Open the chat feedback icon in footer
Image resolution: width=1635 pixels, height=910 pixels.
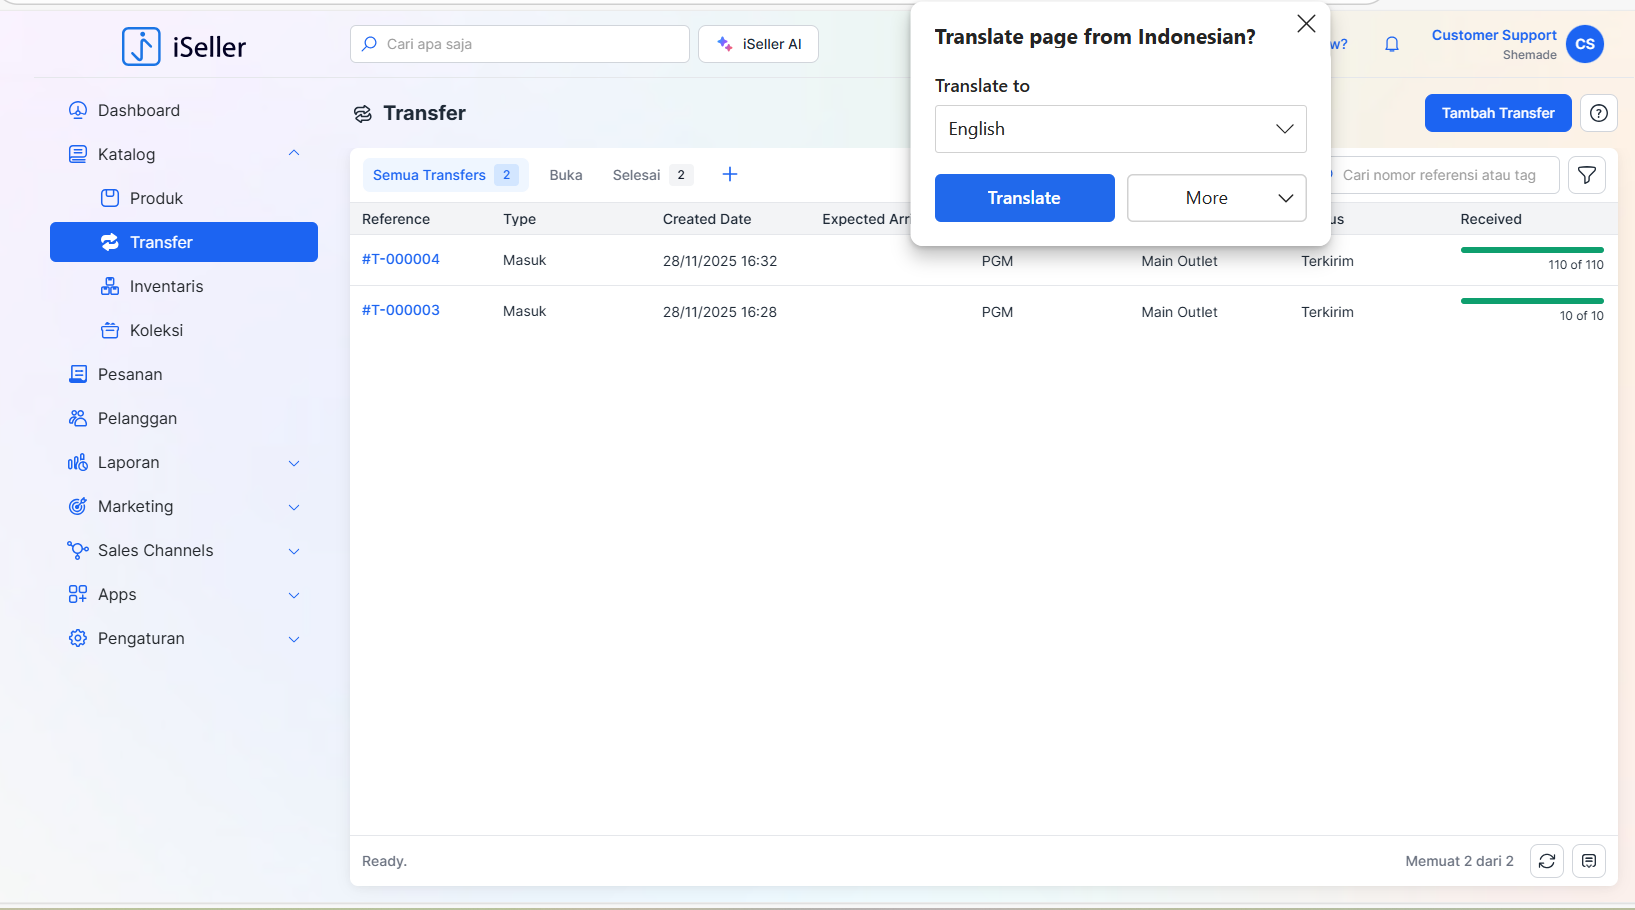1588,861
